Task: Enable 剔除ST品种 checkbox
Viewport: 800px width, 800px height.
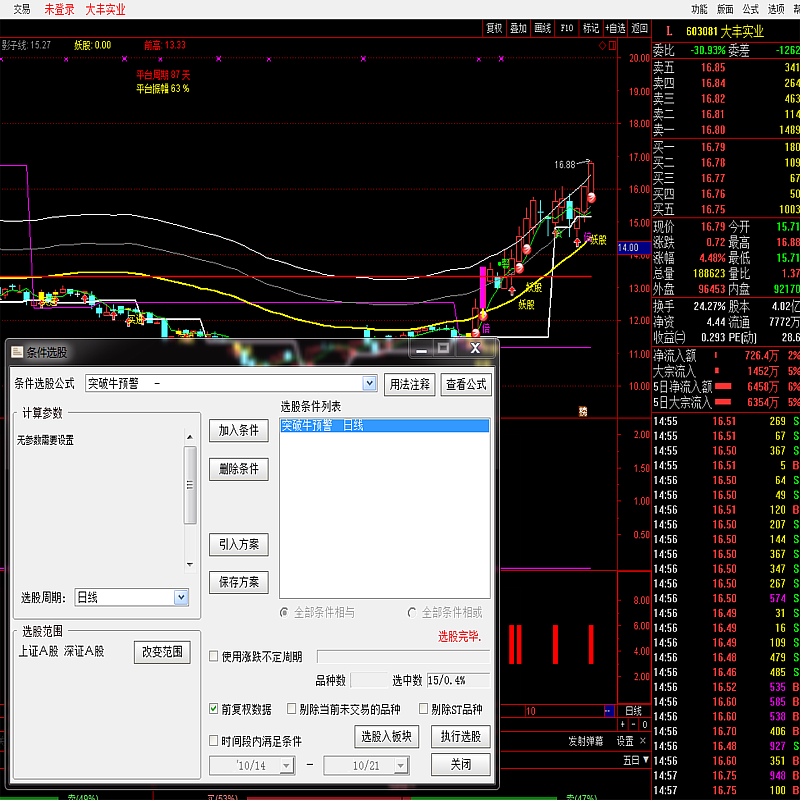Action: click(424, 709)
